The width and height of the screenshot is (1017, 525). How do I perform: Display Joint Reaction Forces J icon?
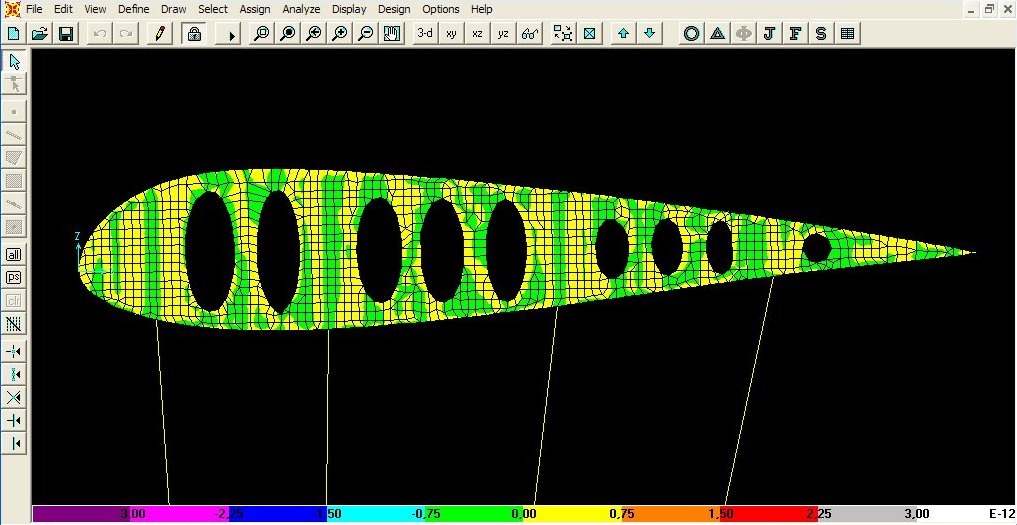click(x=769, y=33)
